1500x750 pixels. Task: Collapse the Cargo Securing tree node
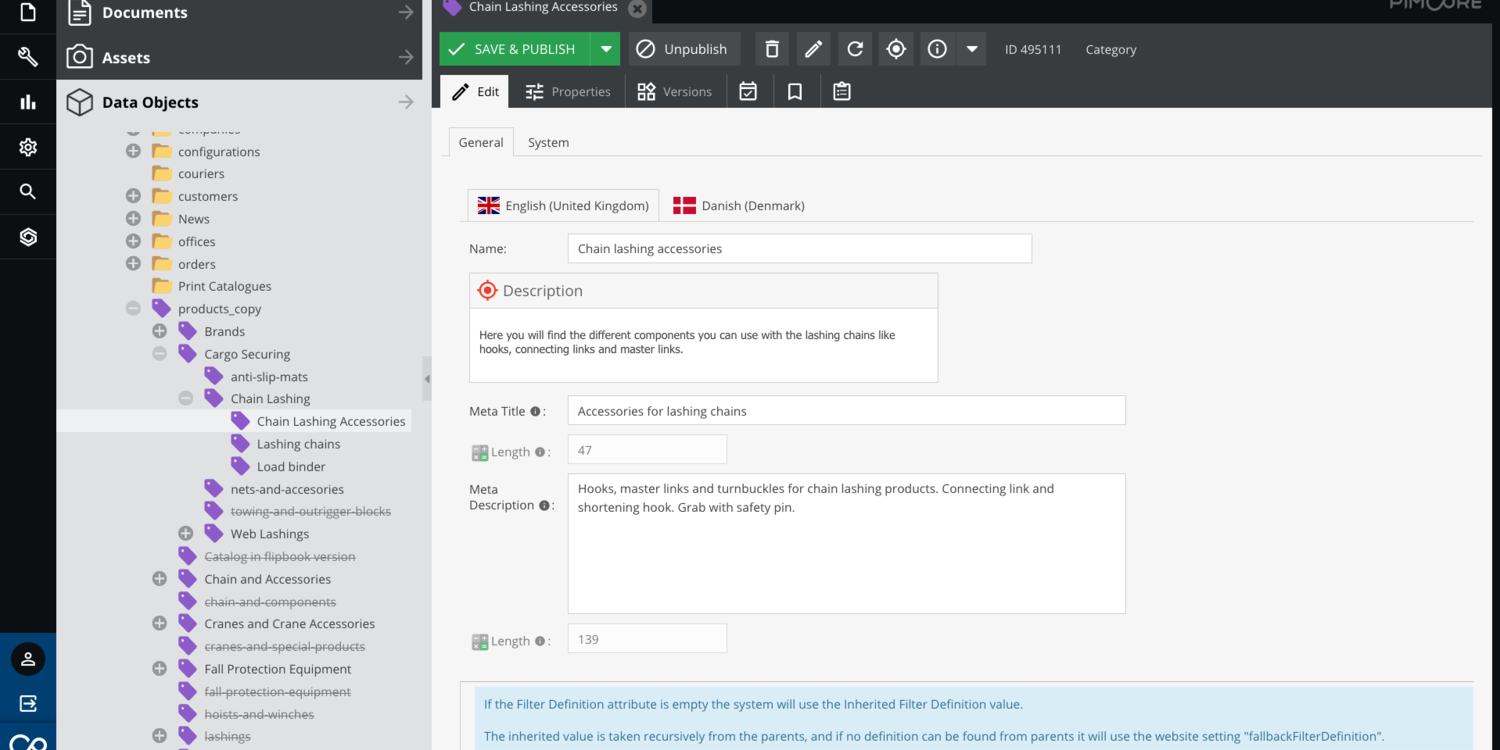[x=159, y=354]
